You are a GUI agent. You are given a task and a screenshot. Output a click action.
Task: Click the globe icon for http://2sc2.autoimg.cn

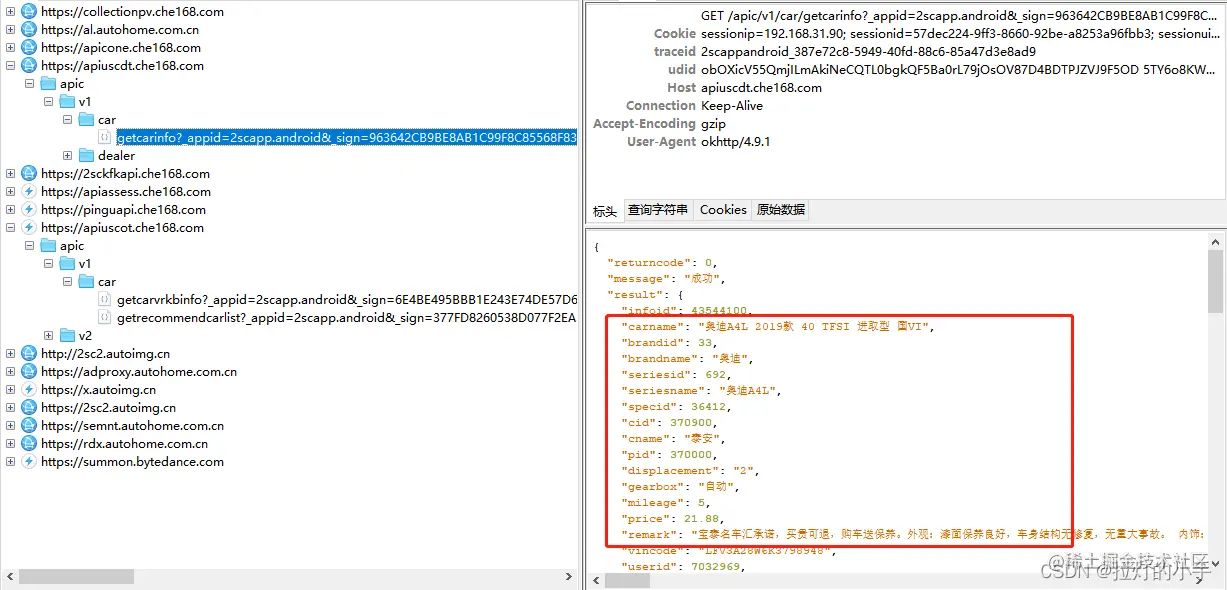coord(29,354)
